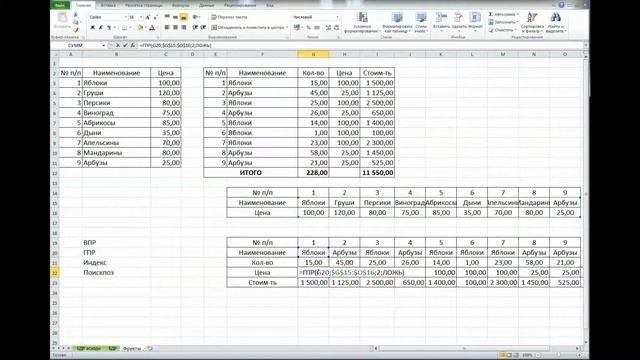
Task: Select the ИТОГО total cell
Action: [x=251, y=173]
